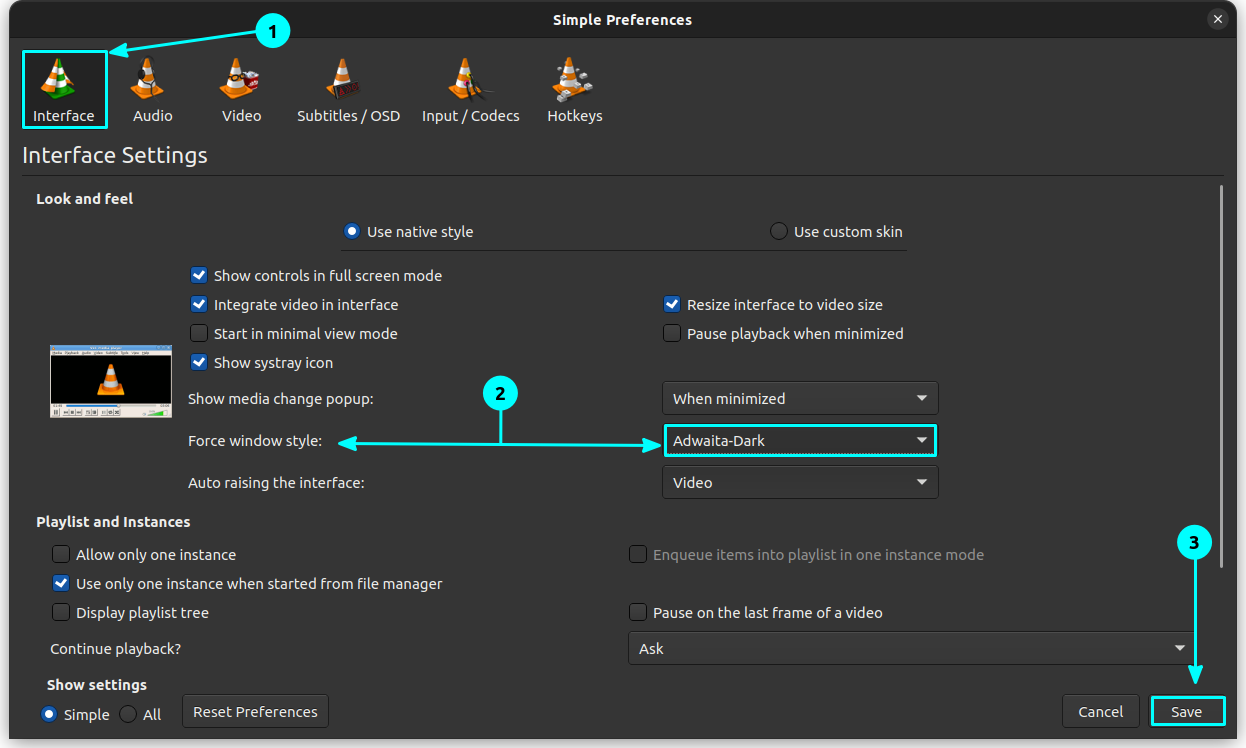This screenshot has height=748, width=1246.
Task: Change the Force window style selection
Action: [x=800, y=440]
